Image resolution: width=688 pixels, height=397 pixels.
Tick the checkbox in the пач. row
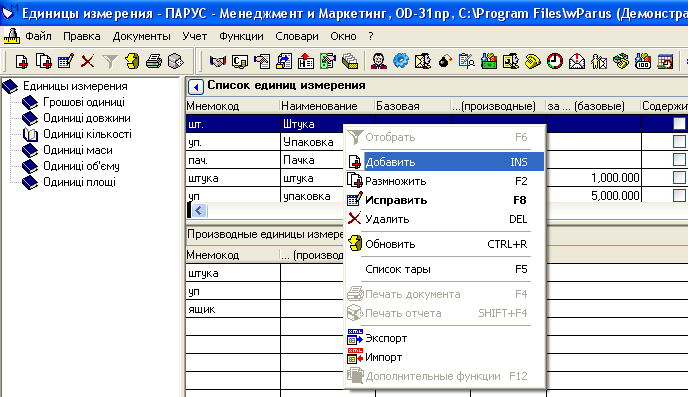(x=679, y=159)
